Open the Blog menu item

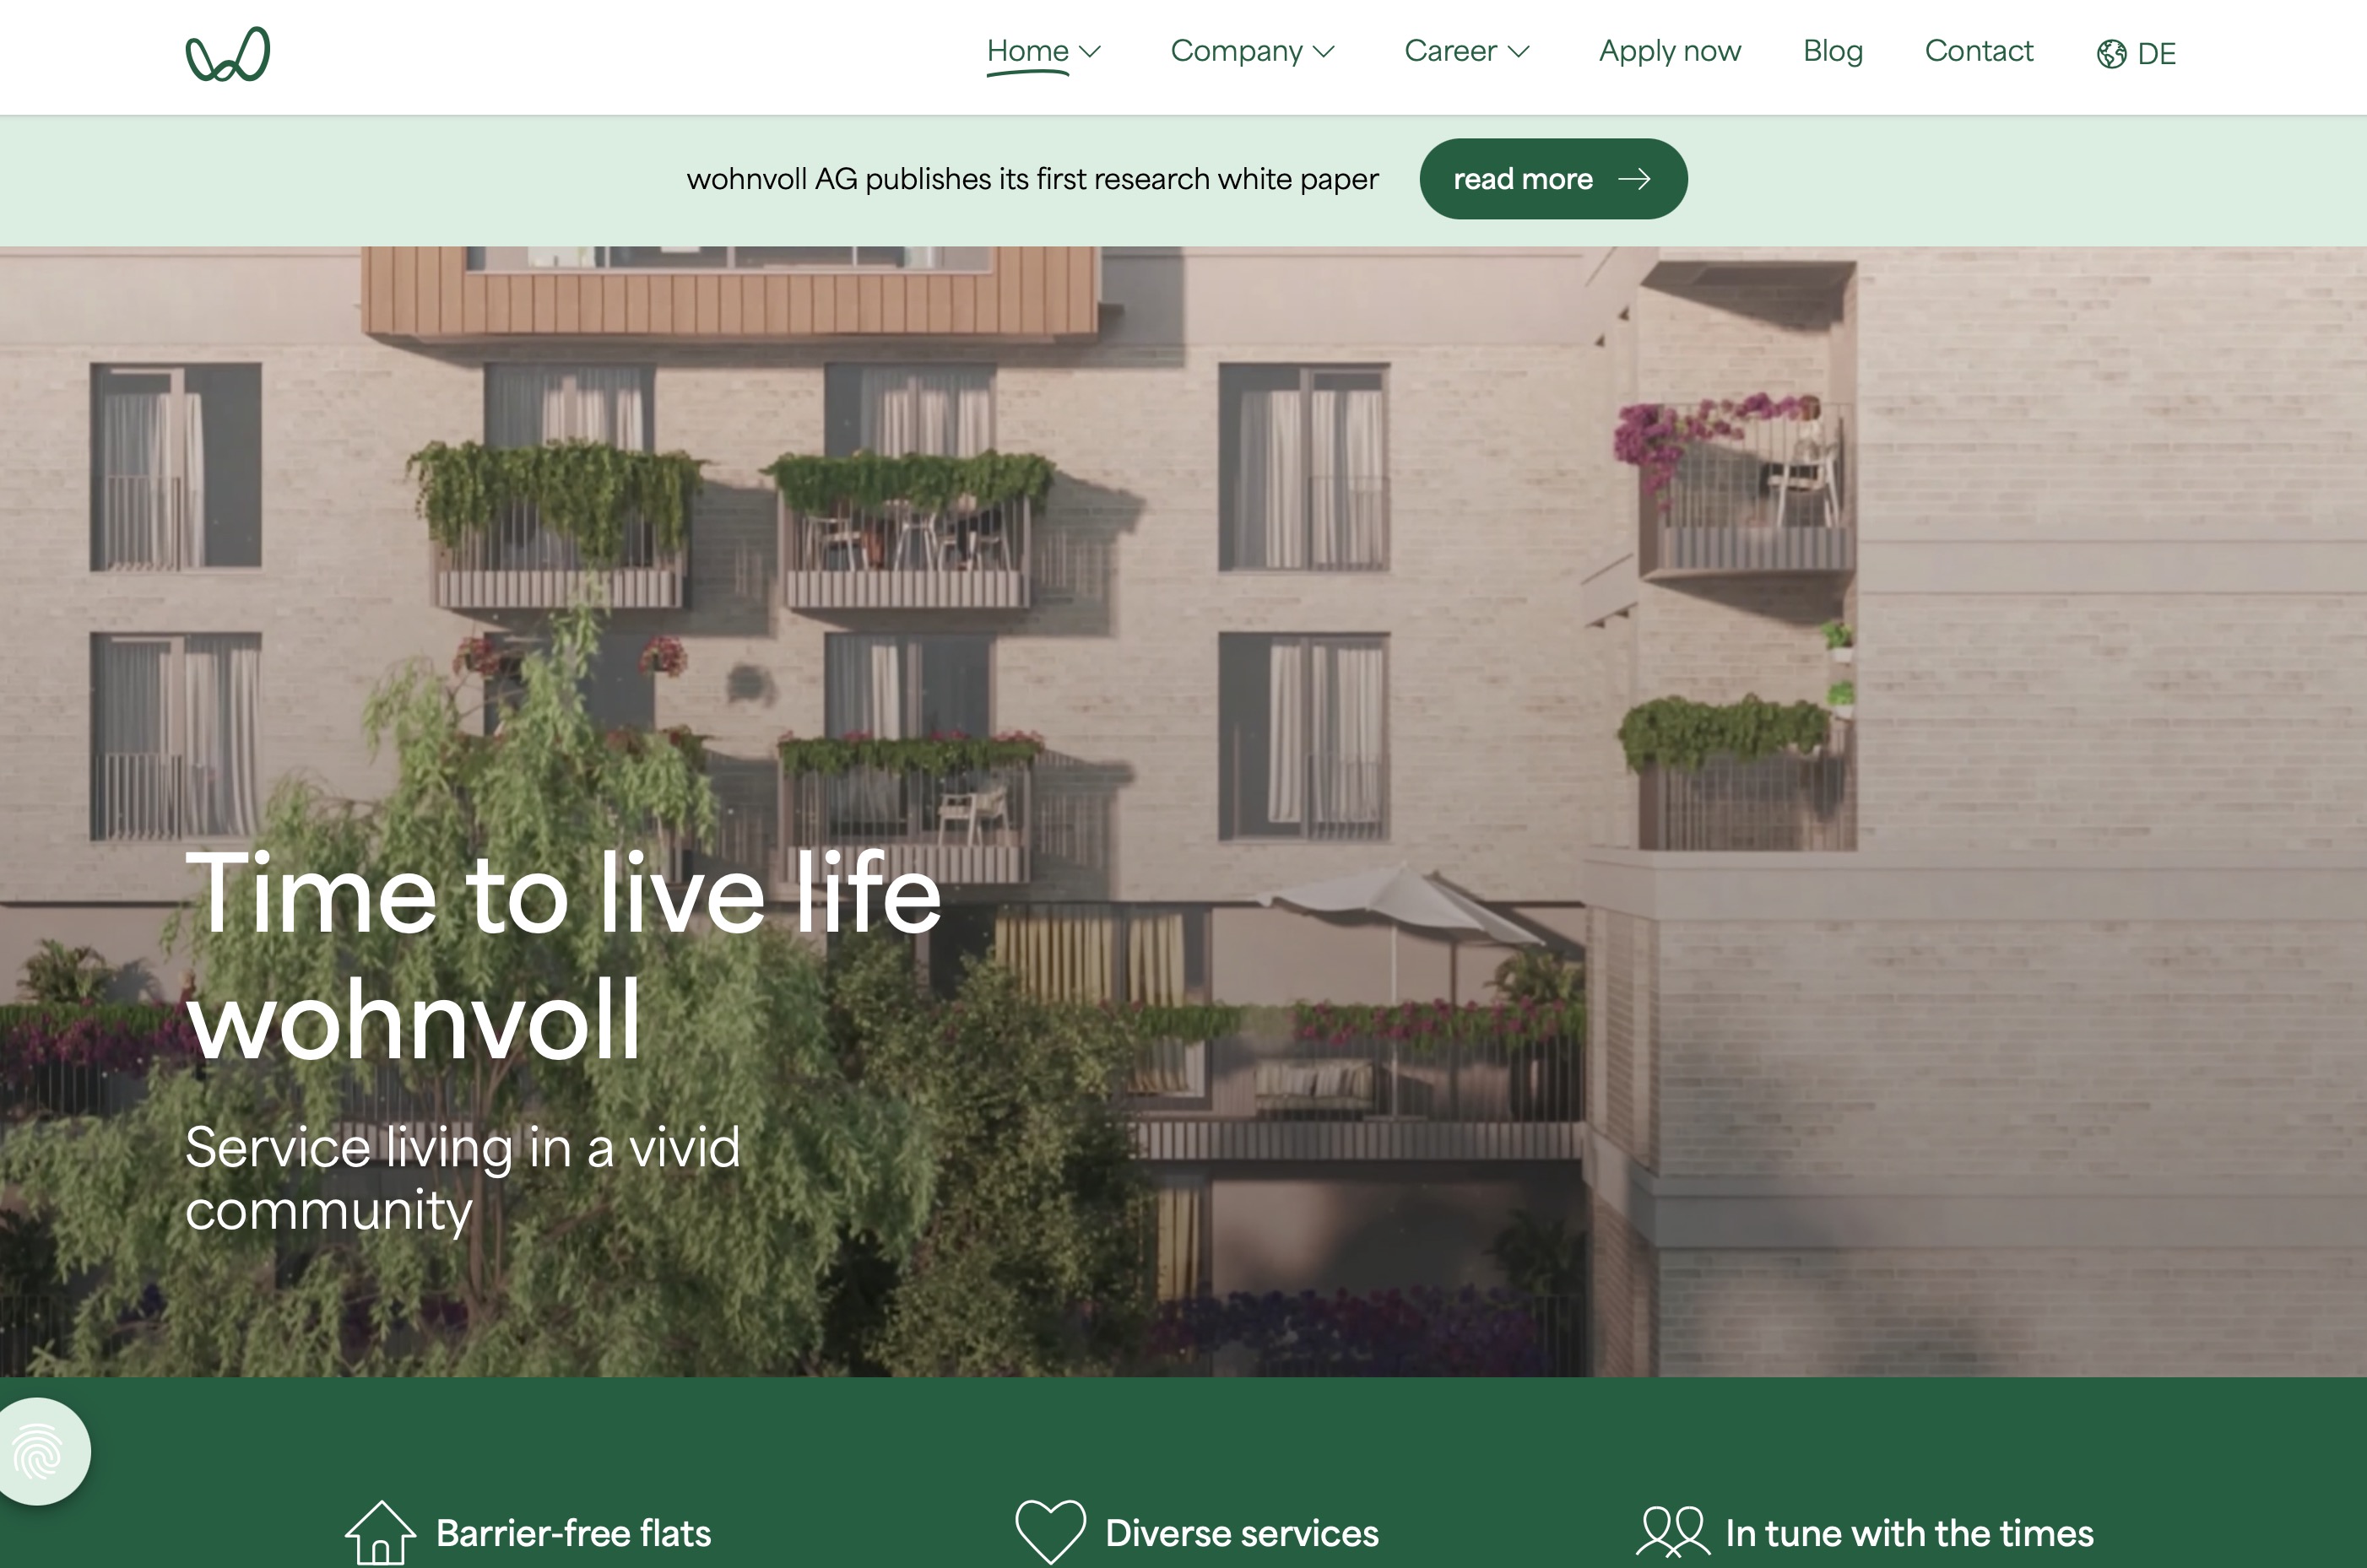[x=1833, y=51]
